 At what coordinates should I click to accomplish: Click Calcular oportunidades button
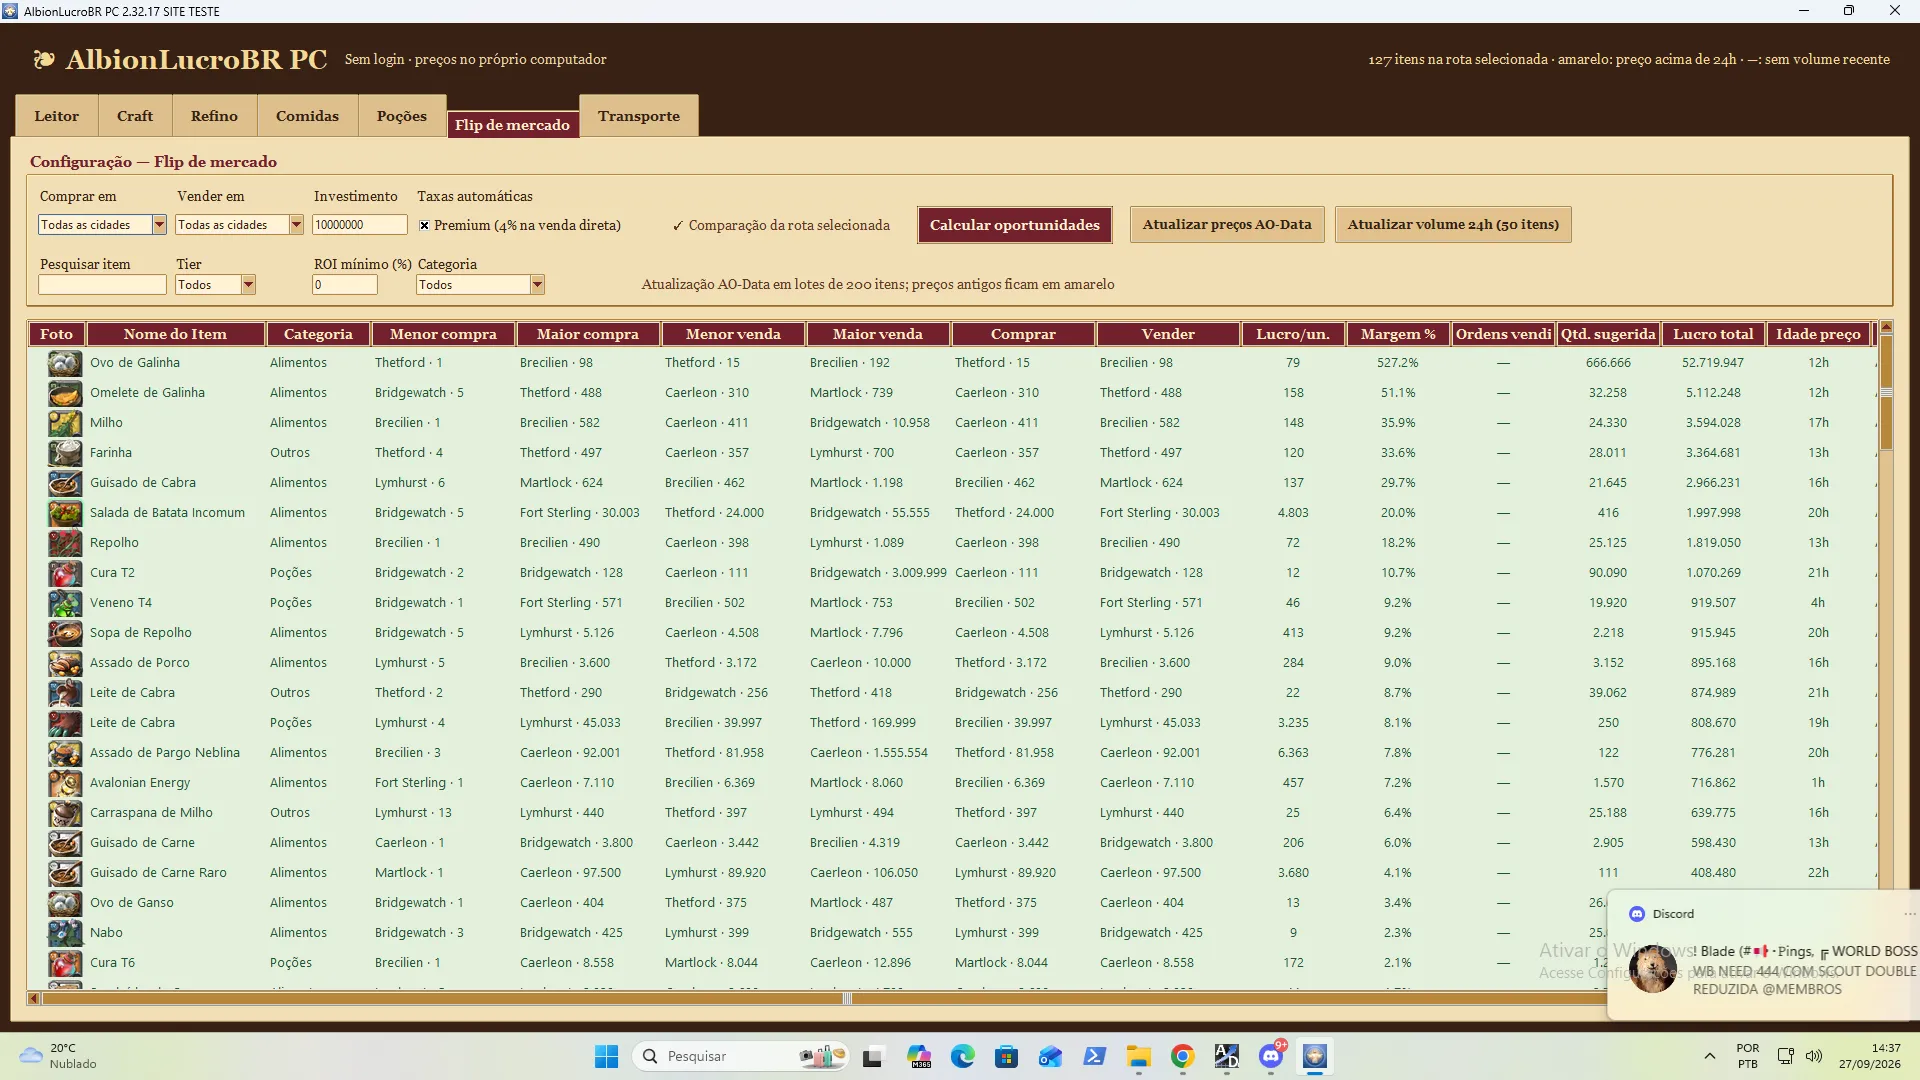coord(1015,225)
